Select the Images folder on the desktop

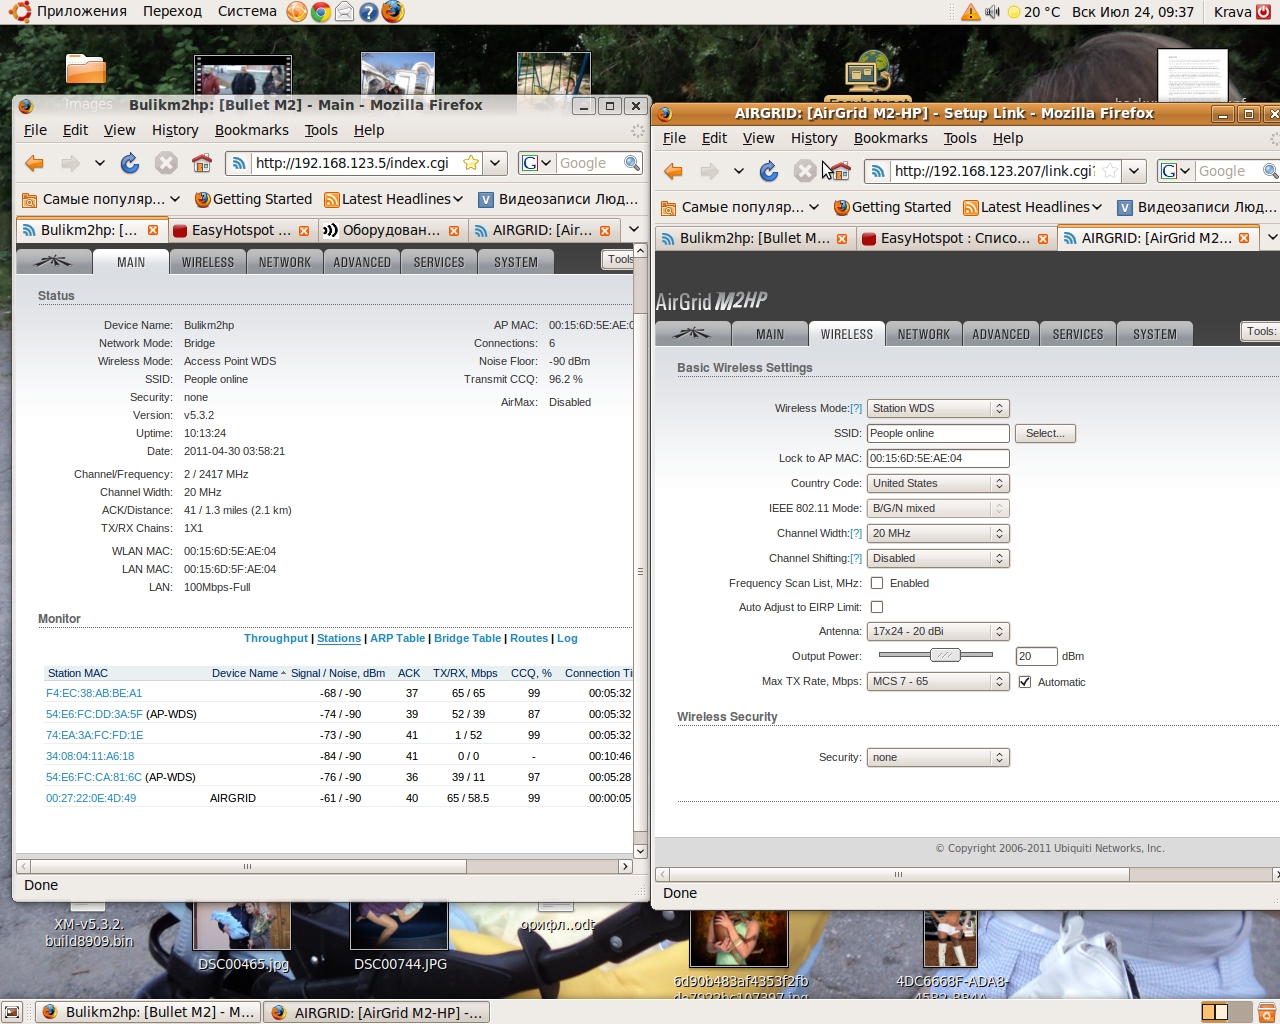[x=86, y=80]
